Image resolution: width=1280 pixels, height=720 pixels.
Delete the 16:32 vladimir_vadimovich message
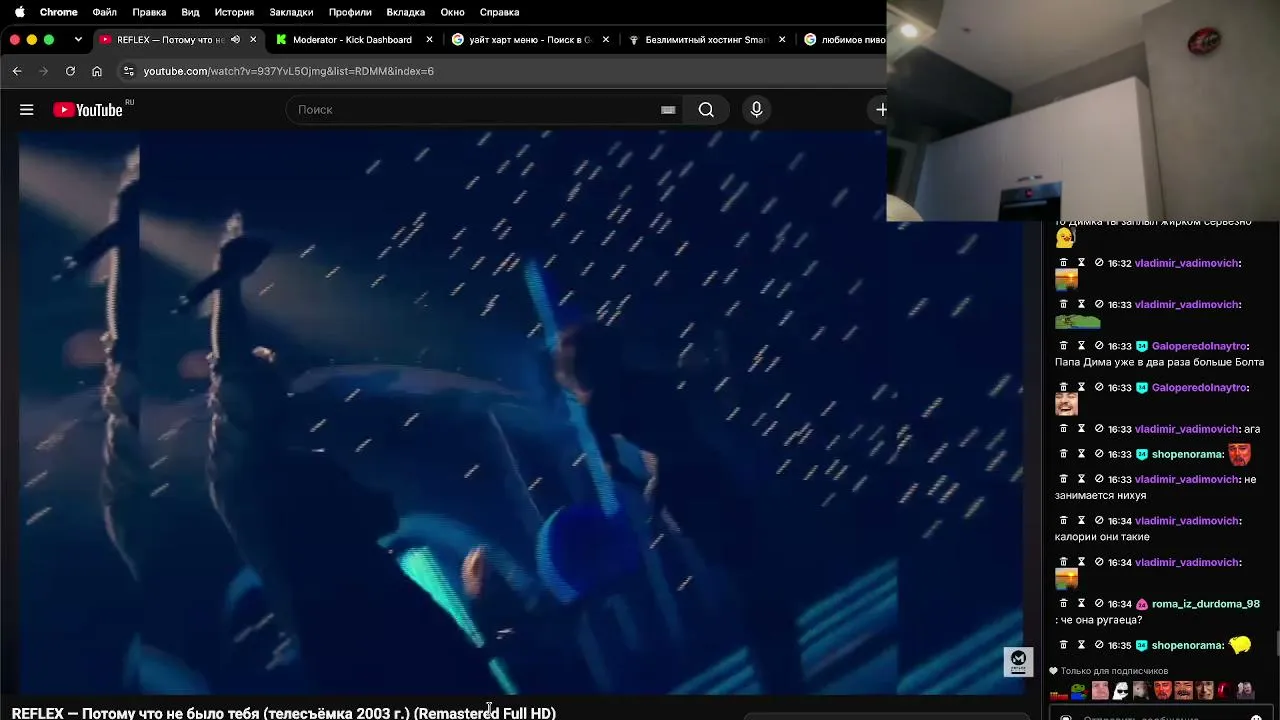click(1063, 263)
